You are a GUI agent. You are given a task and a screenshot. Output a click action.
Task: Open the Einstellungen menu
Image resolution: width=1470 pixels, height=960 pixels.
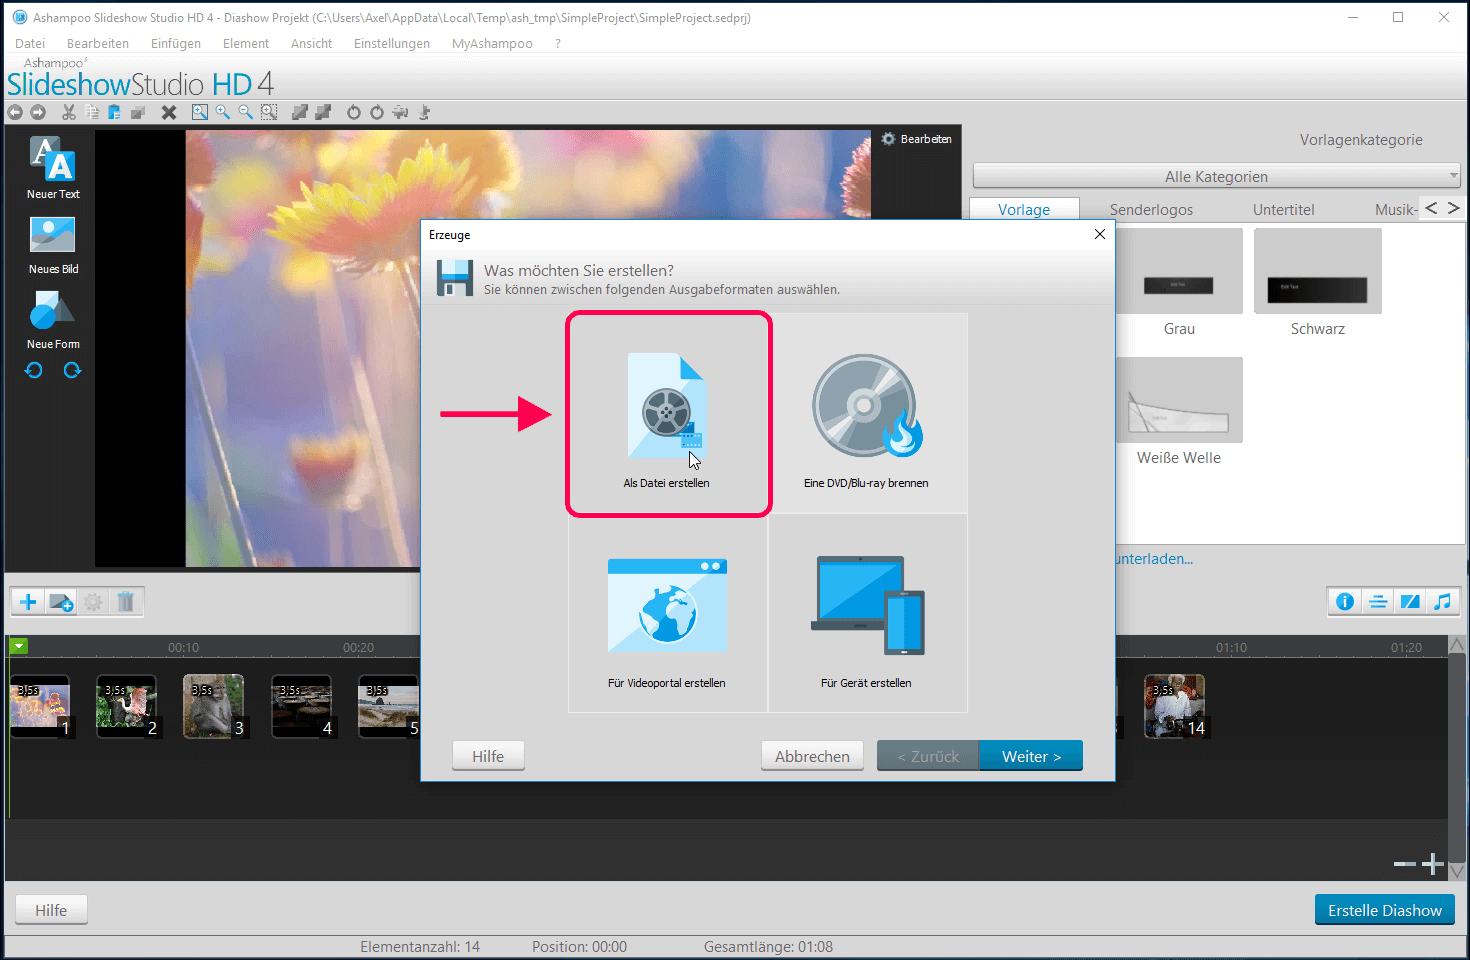[392, 43]
